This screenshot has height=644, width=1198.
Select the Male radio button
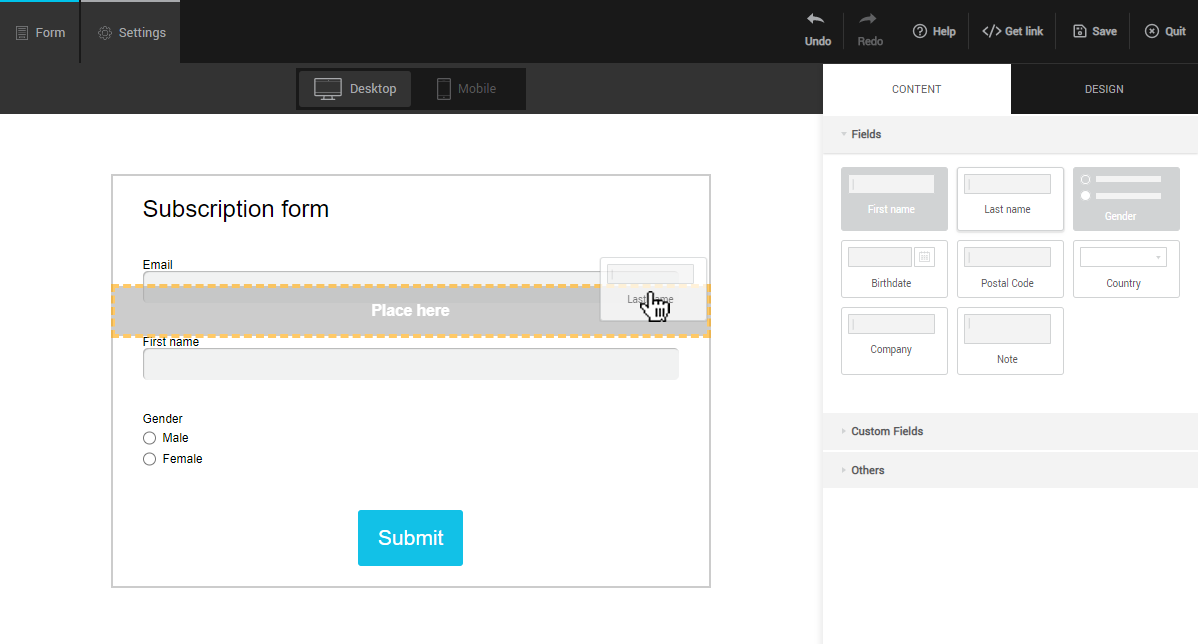pyautogui.click(x=150, y=438)
